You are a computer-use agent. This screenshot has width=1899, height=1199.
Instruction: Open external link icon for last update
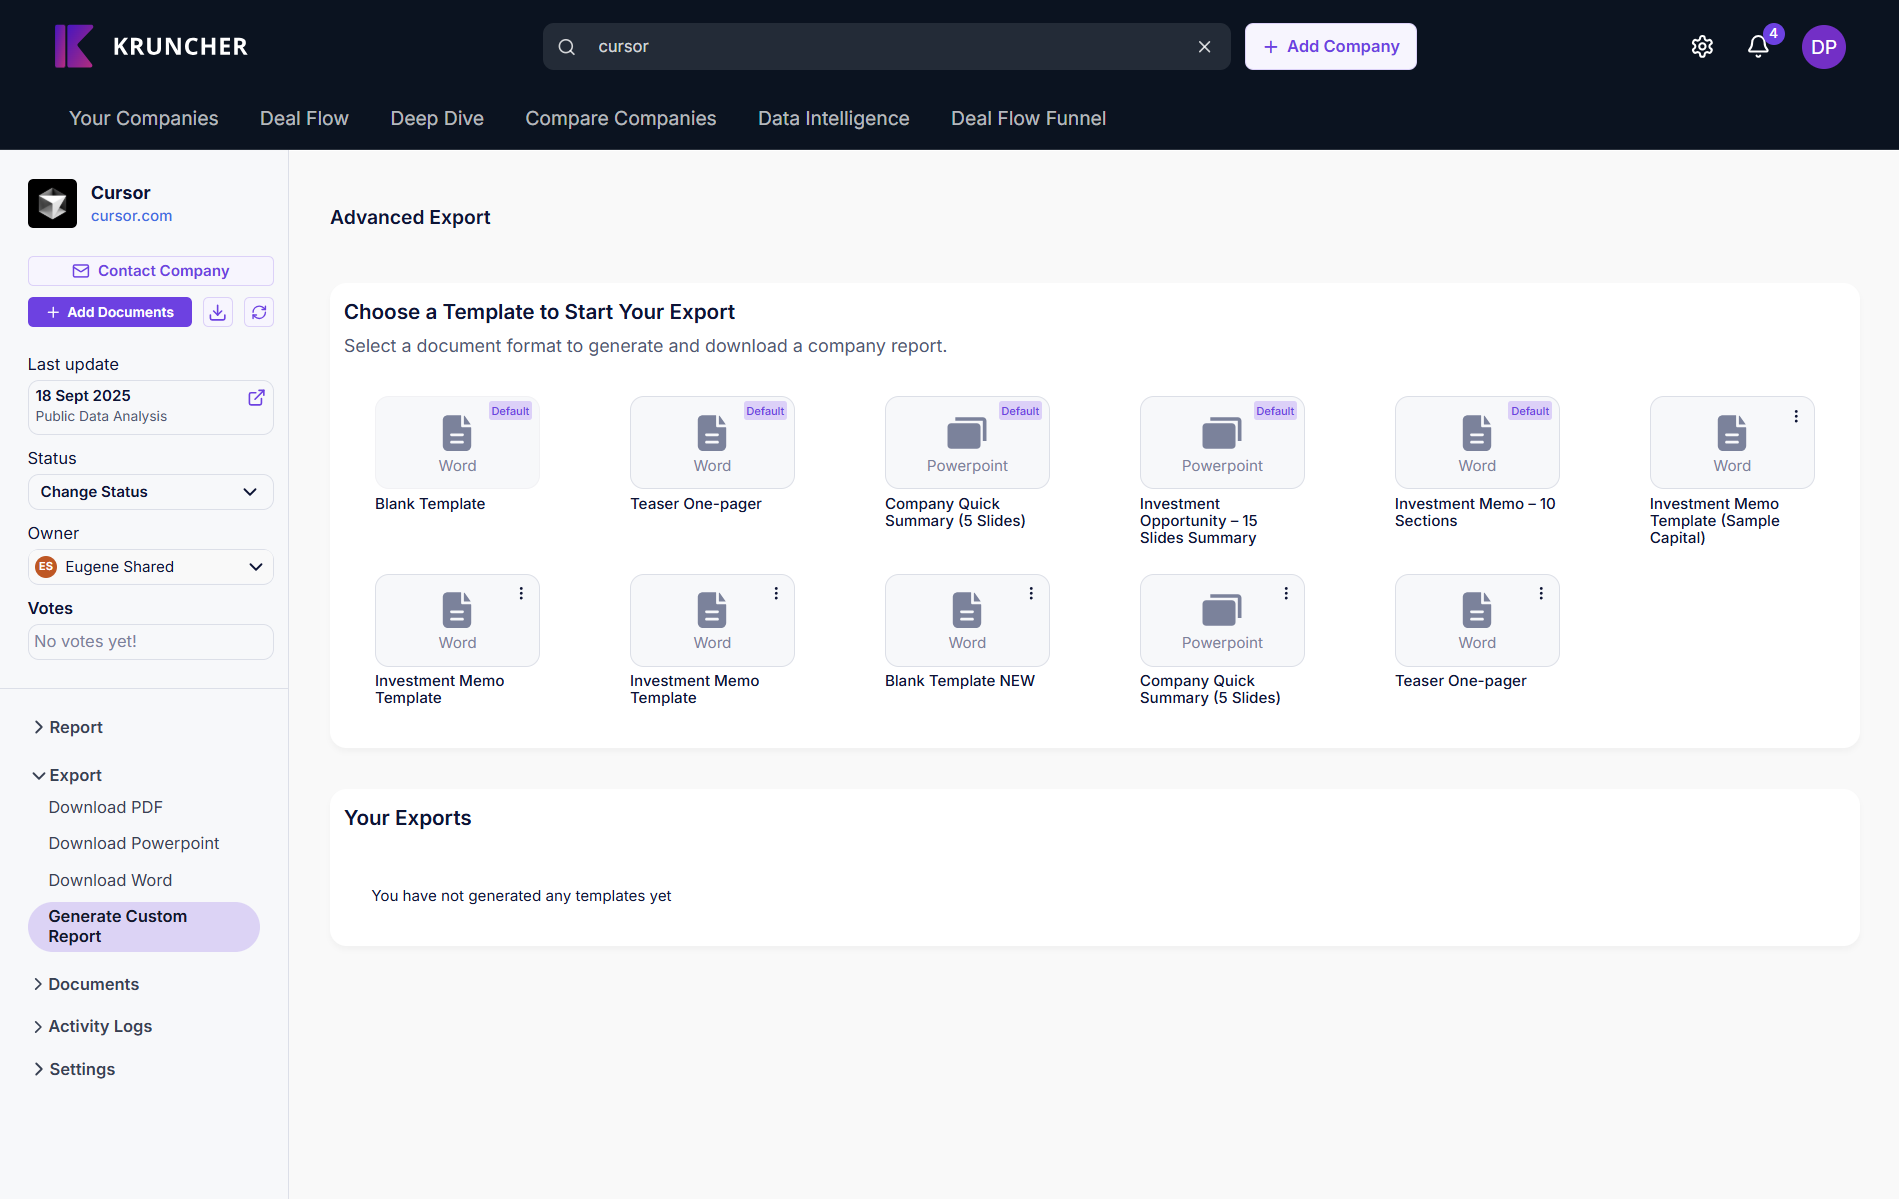256,397
